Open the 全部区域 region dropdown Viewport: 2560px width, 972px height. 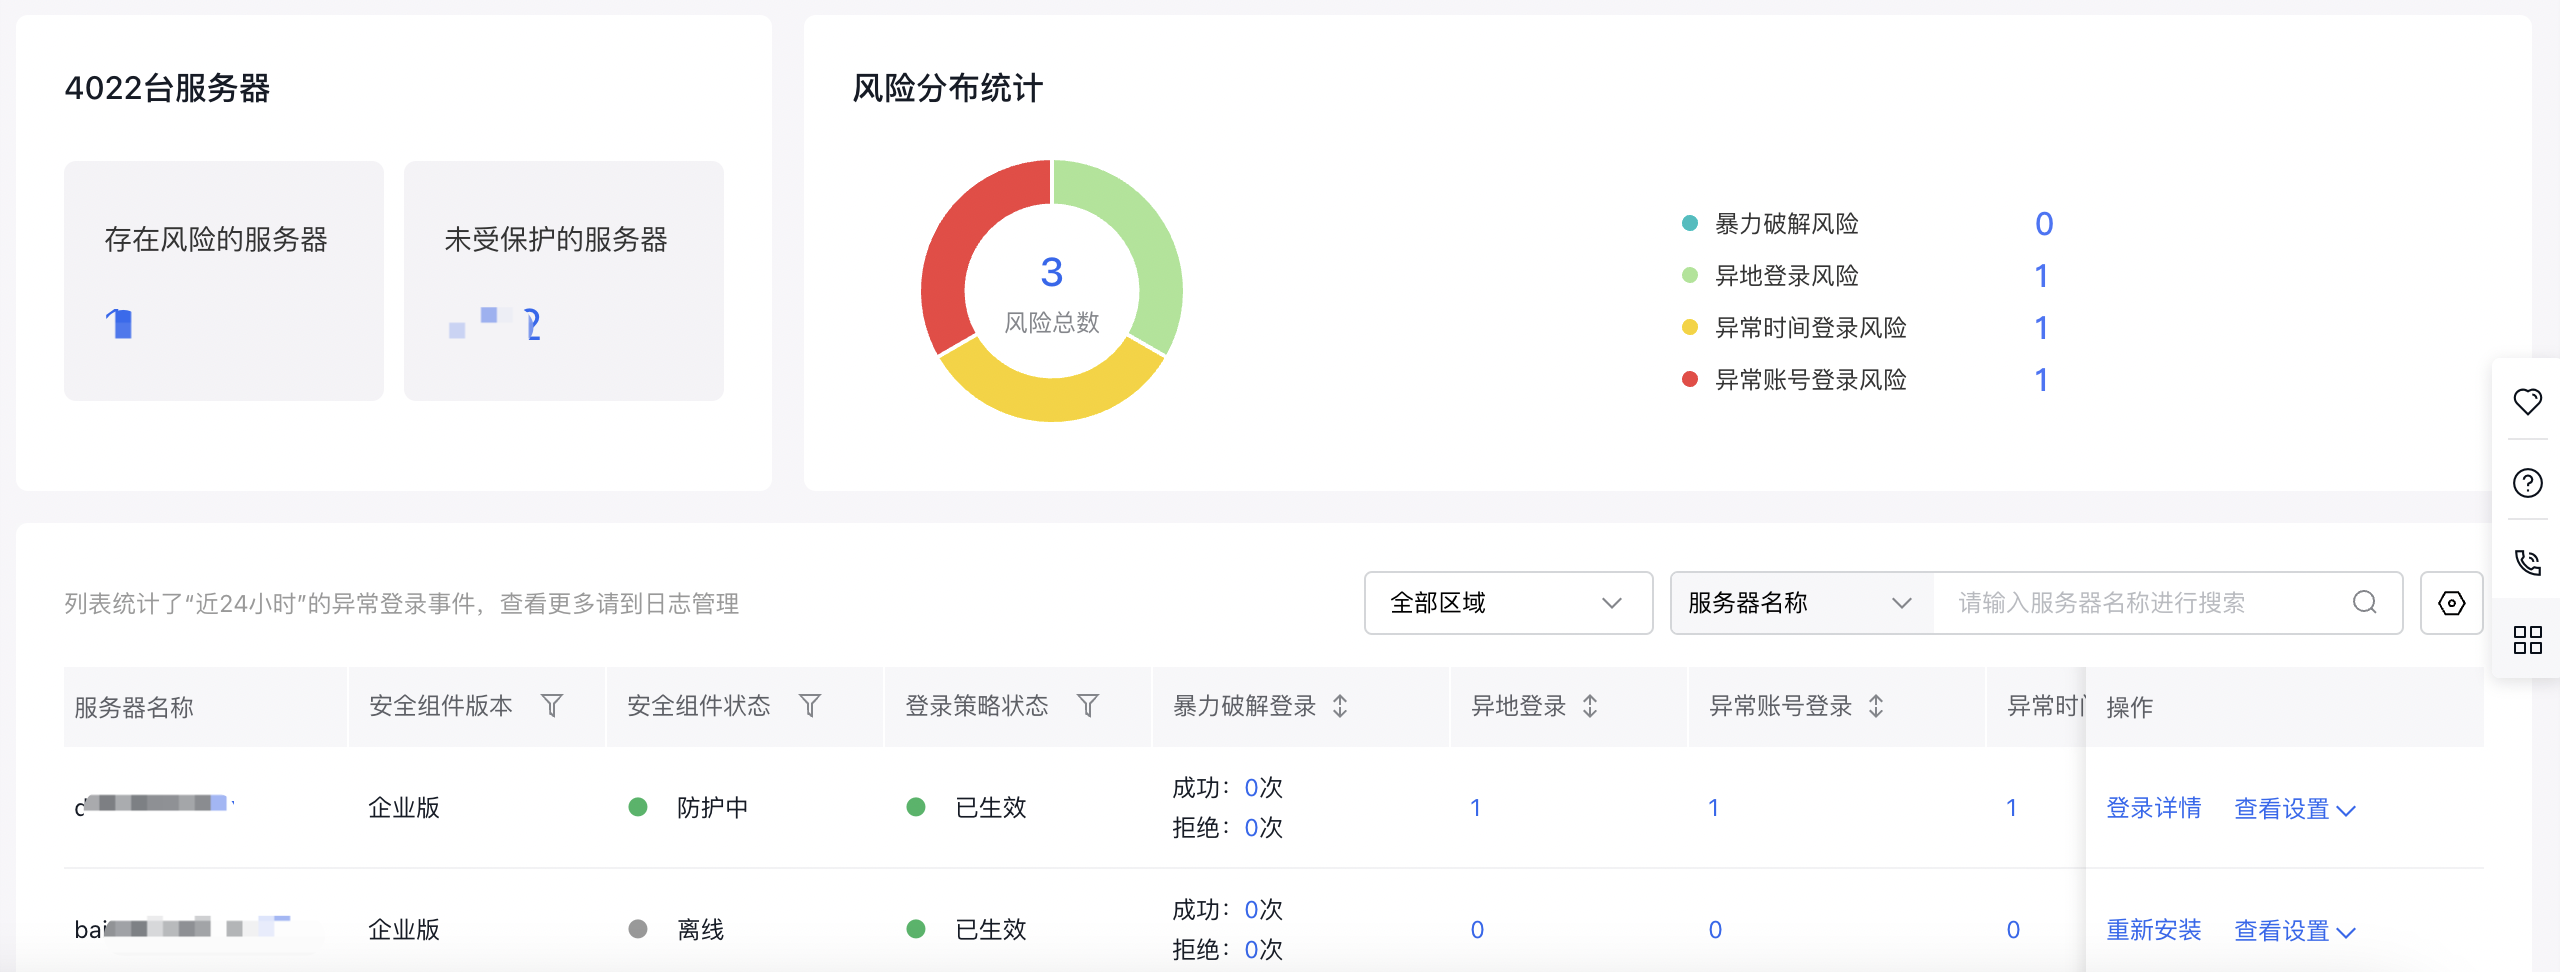(1508, 603)
